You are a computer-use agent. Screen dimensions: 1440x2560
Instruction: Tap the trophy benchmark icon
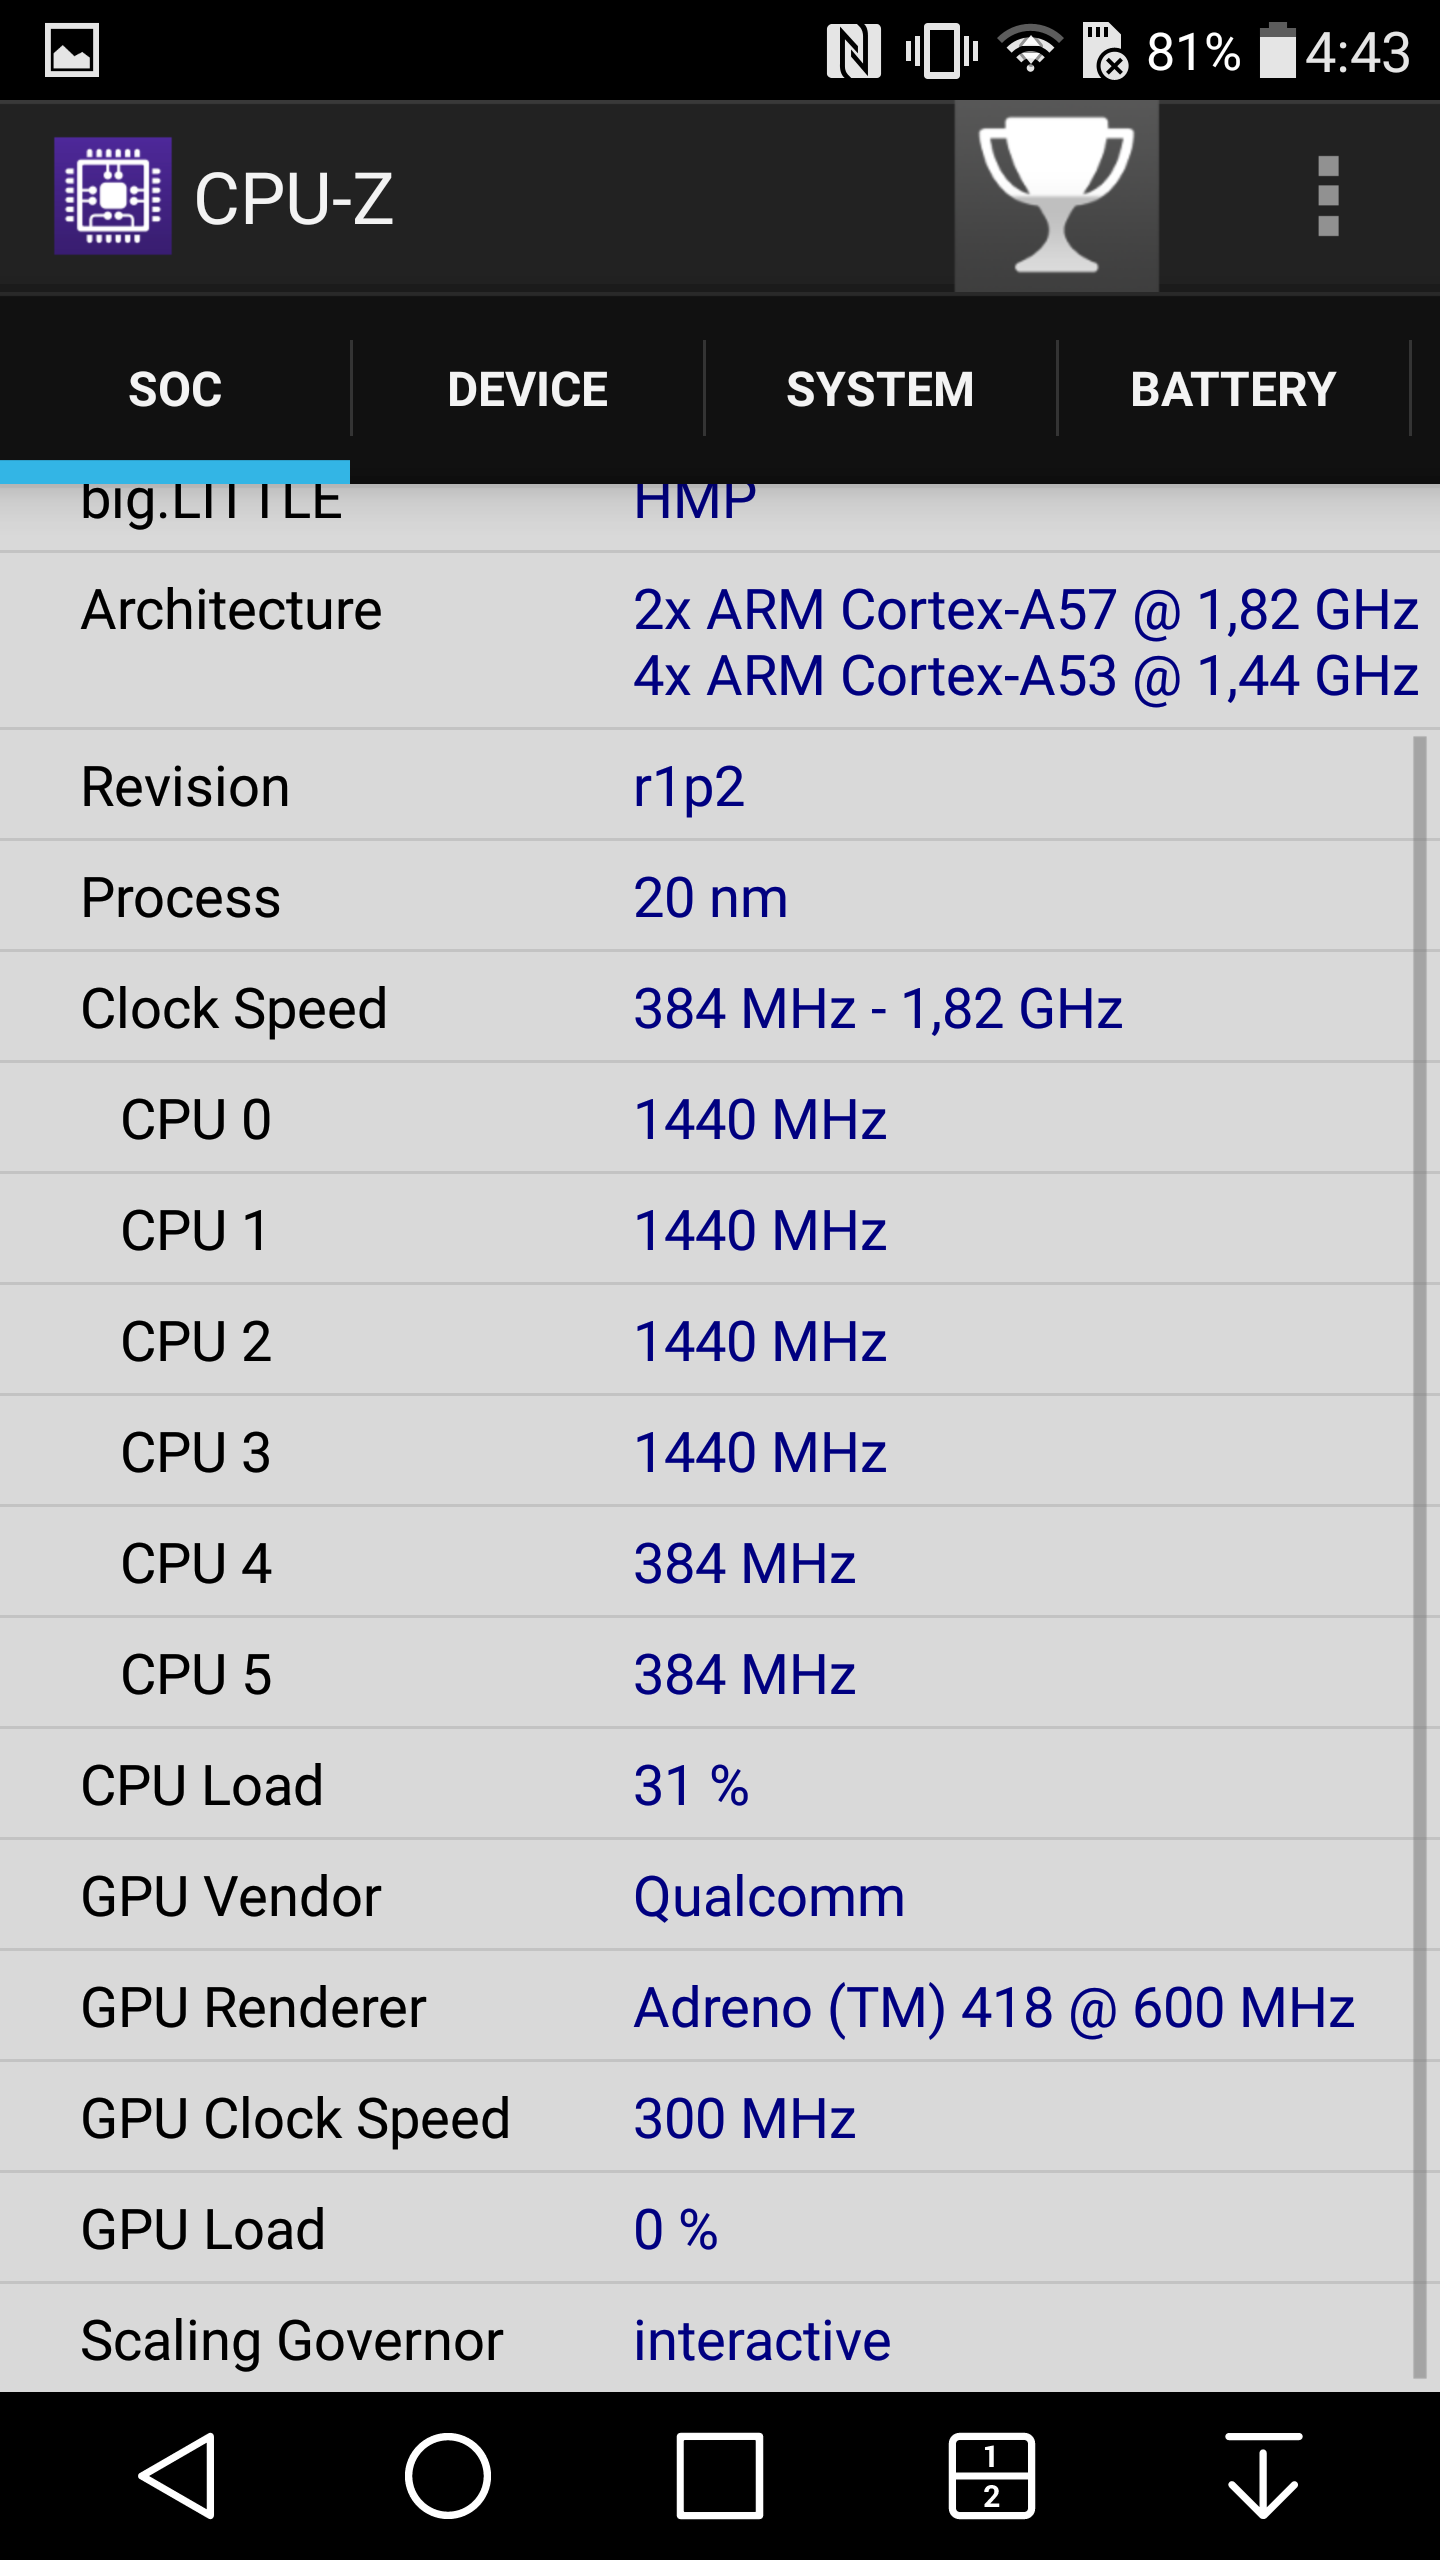coord(1056,197)
